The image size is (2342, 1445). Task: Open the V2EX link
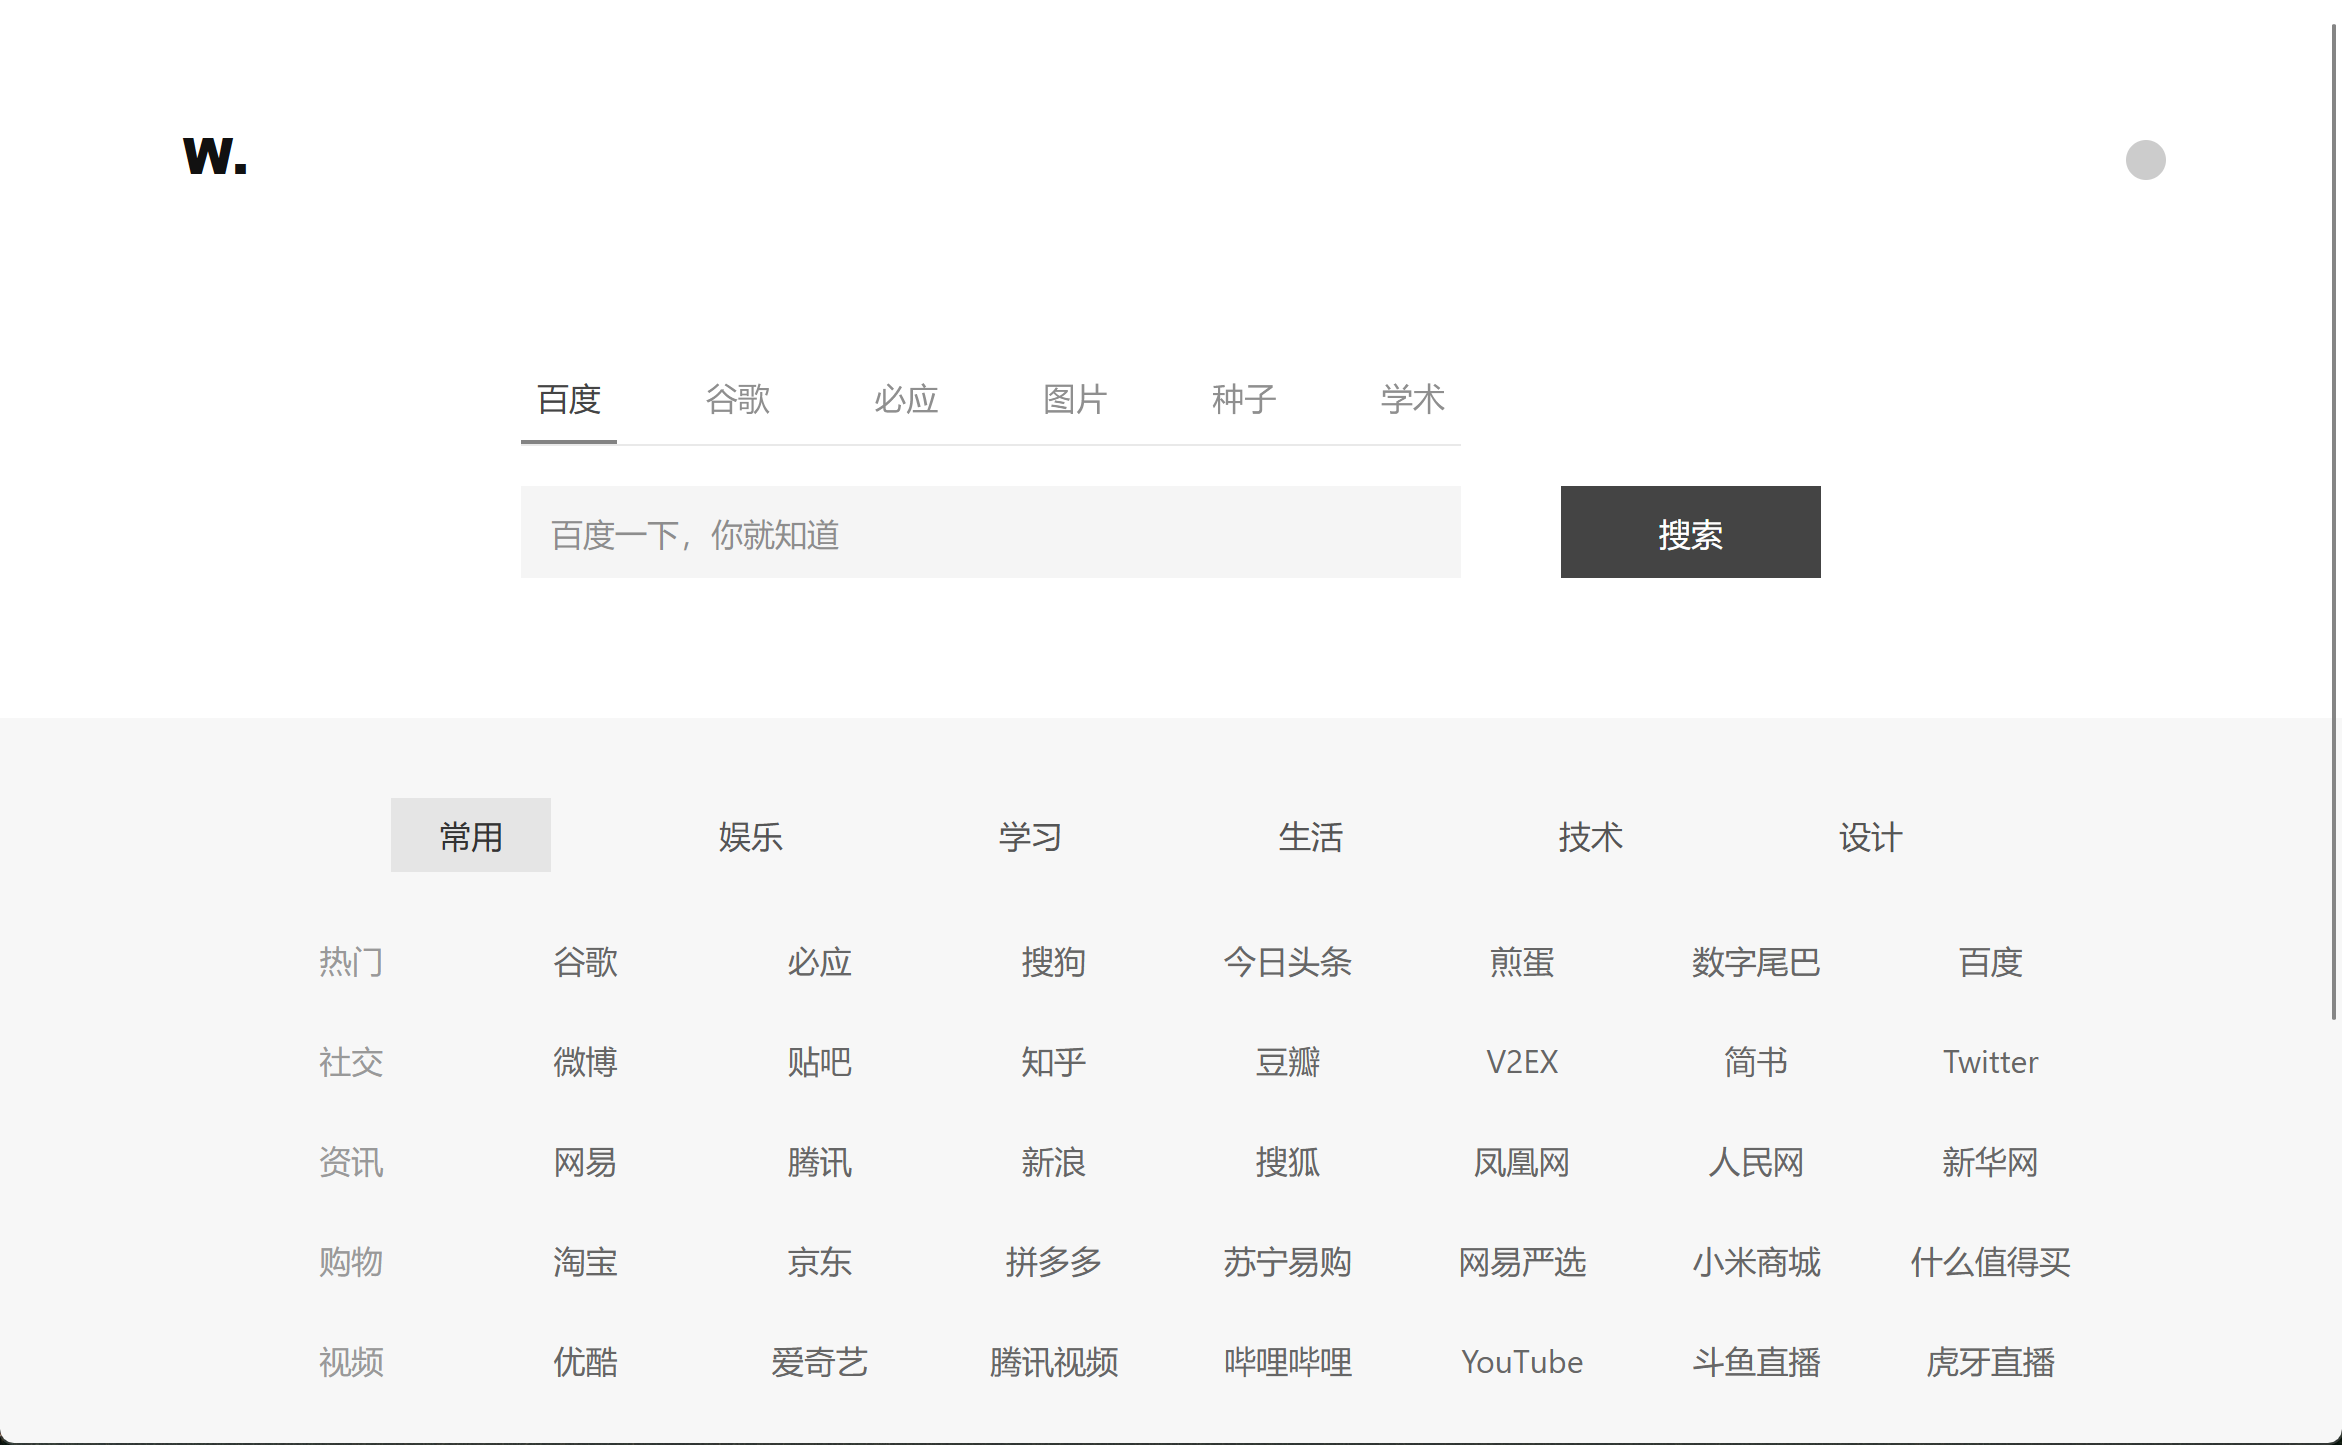[x=1521, y=1062]
